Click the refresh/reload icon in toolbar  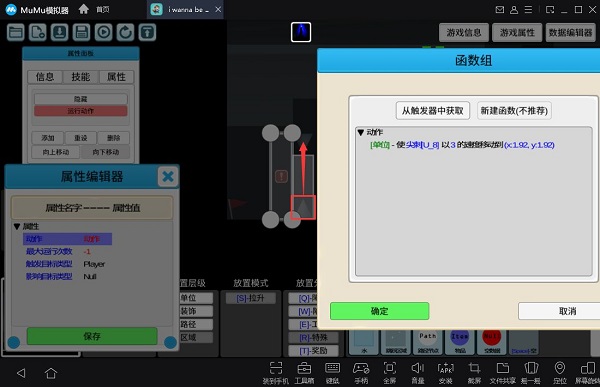click(125, 33)
